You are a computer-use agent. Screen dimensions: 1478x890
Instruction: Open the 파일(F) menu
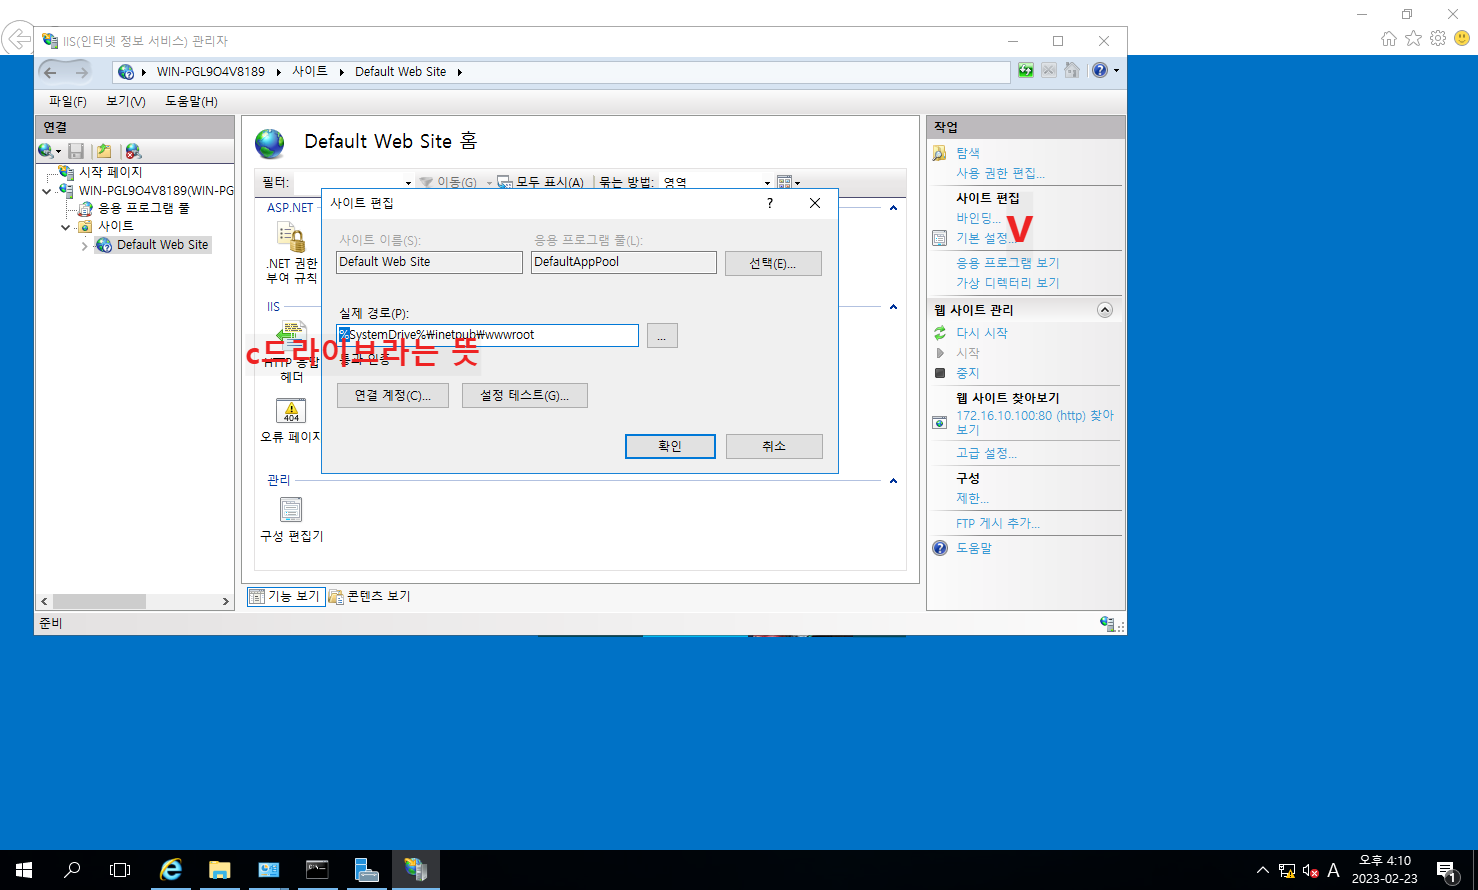point(67,101)
